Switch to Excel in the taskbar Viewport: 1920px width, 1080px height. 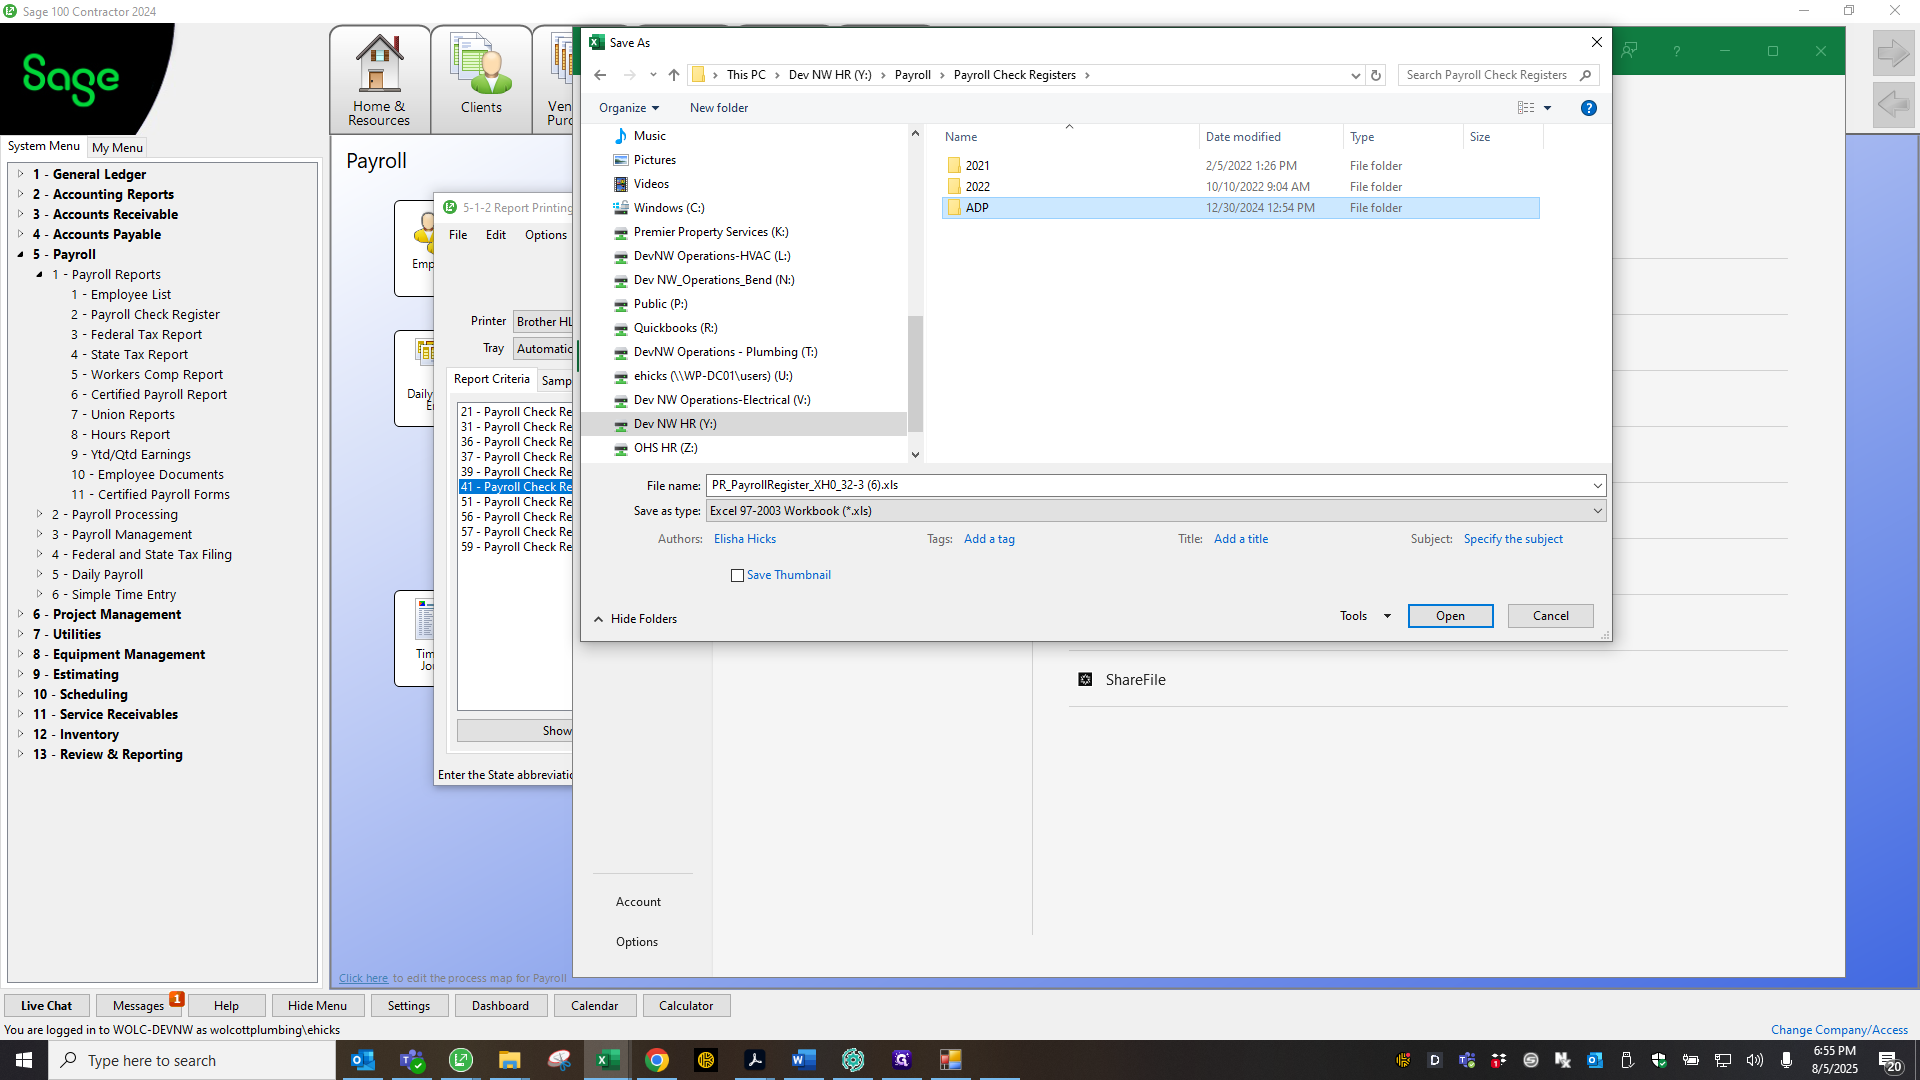[x=608, y=1060]
